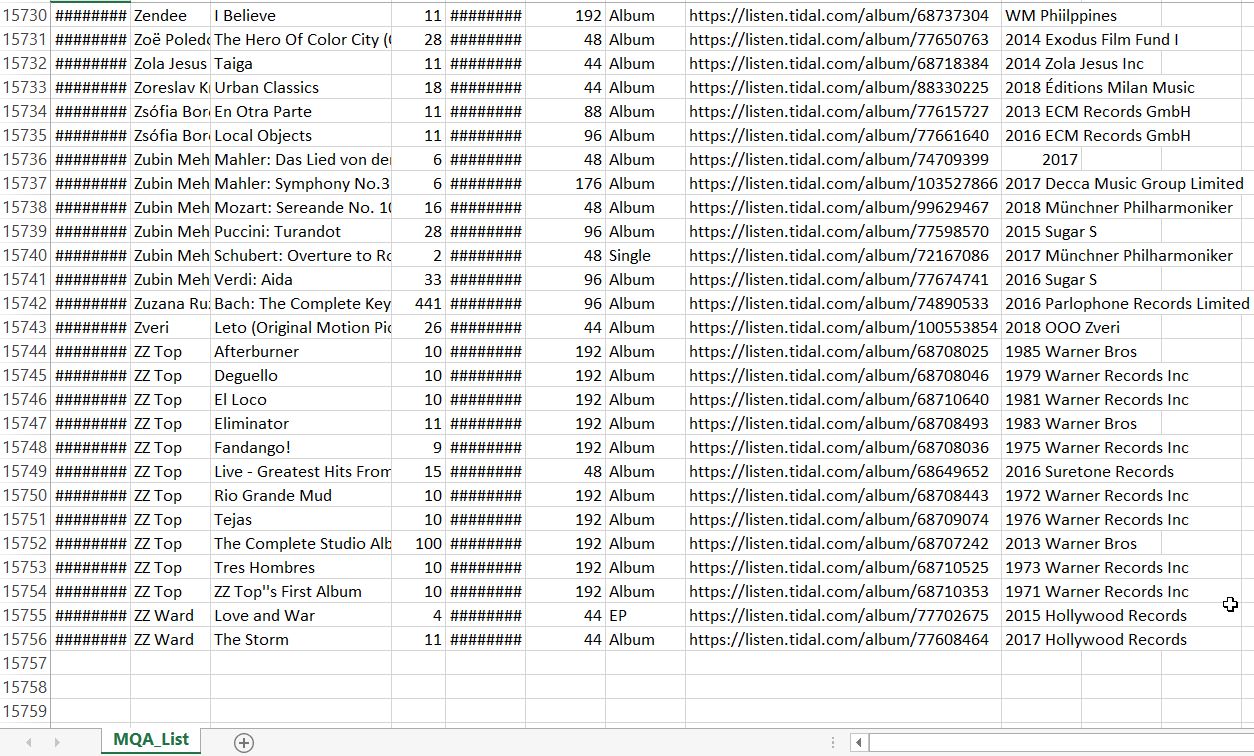1254x756 pixels.
Task: Go to next sheet tab arrow
Action: (56, 742)
